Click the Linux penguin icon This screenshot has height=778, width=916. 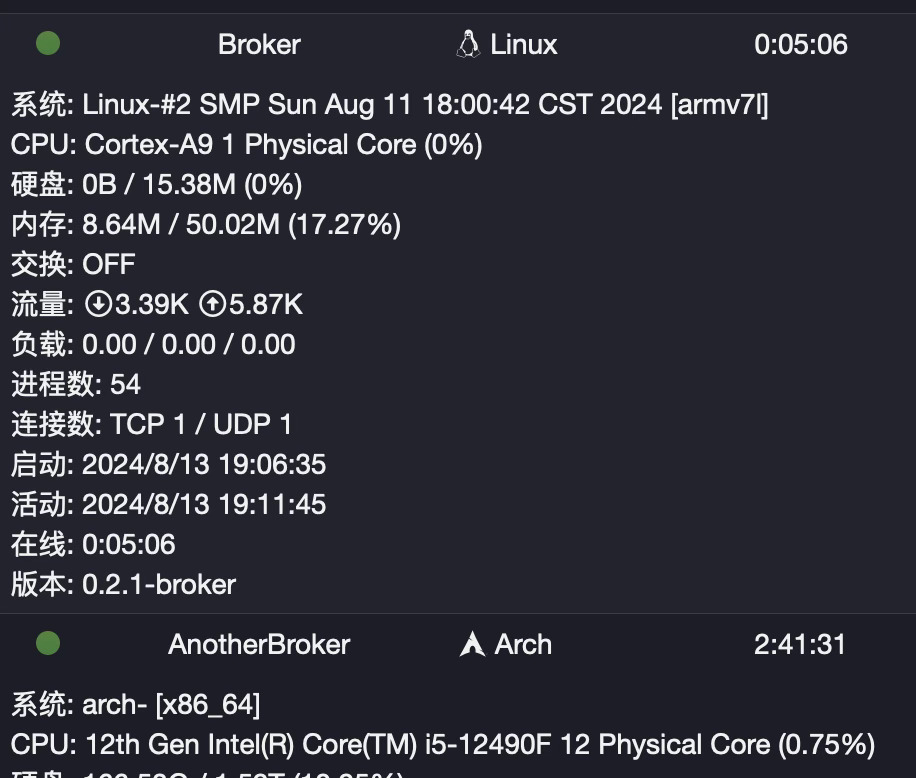[469, 44]
